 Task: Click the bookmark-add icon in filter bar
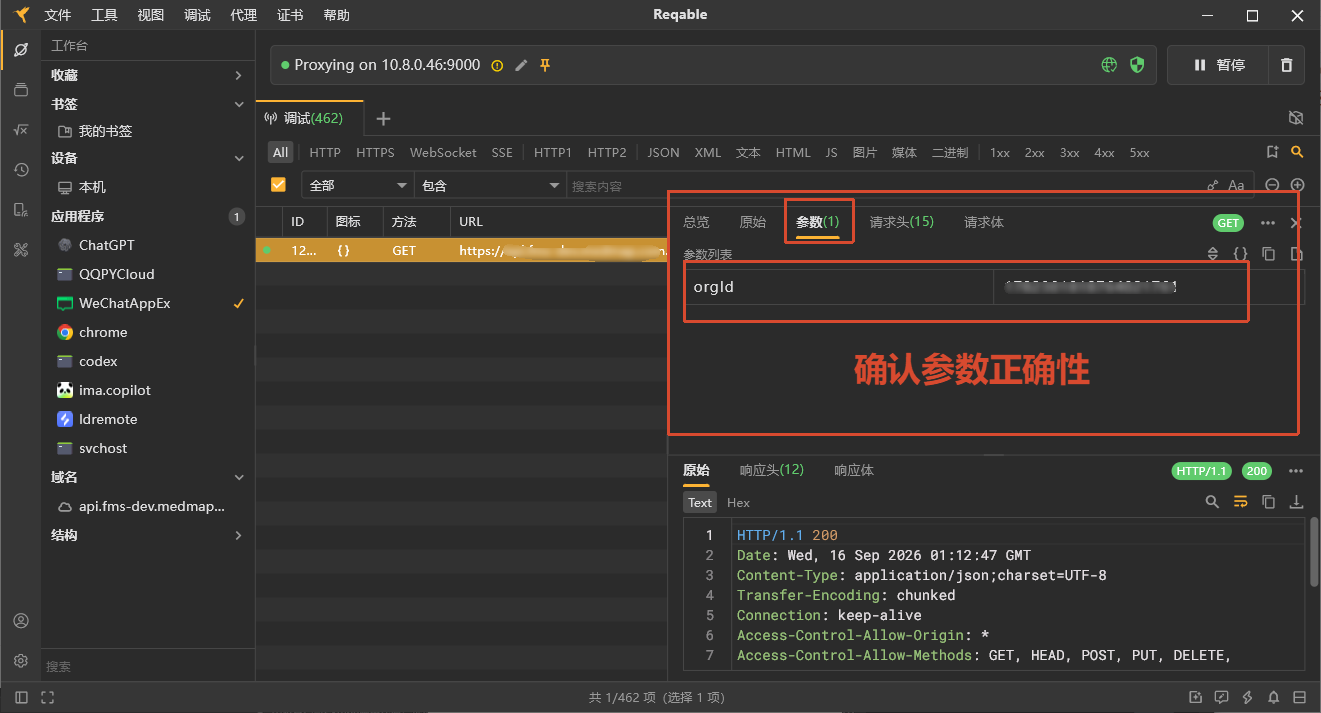pyautogui.click(x=1272, y=152)
